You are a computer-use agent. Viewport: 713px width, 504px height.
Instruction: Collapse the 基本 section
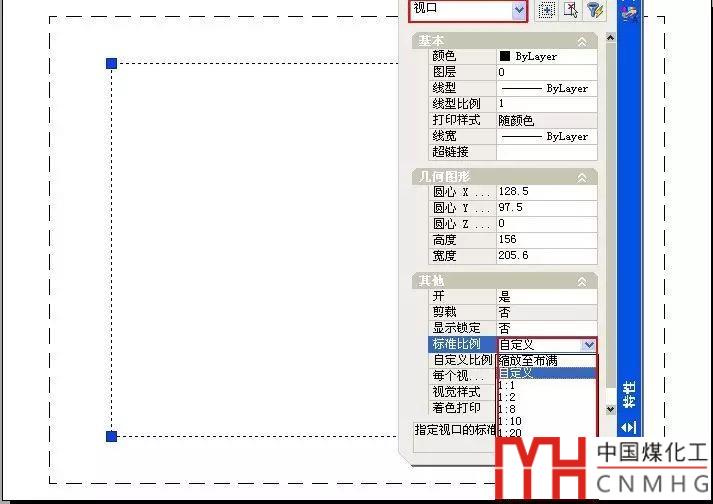582,42
